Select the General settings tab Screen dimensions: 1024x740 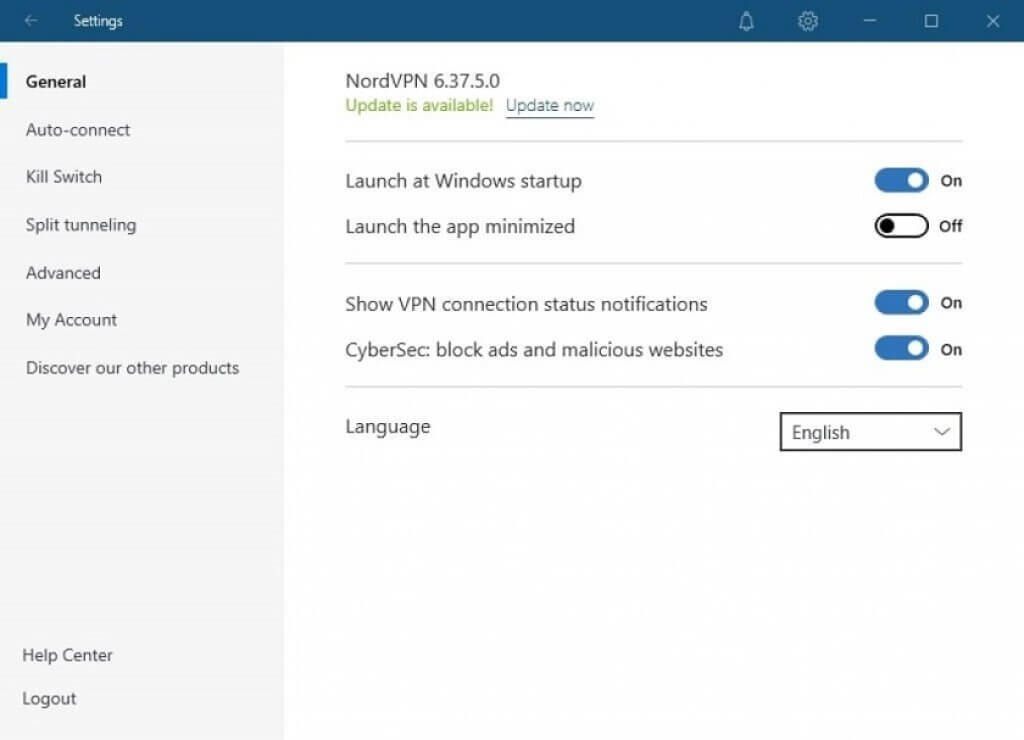pyautogui.click(x=56, y=82)
